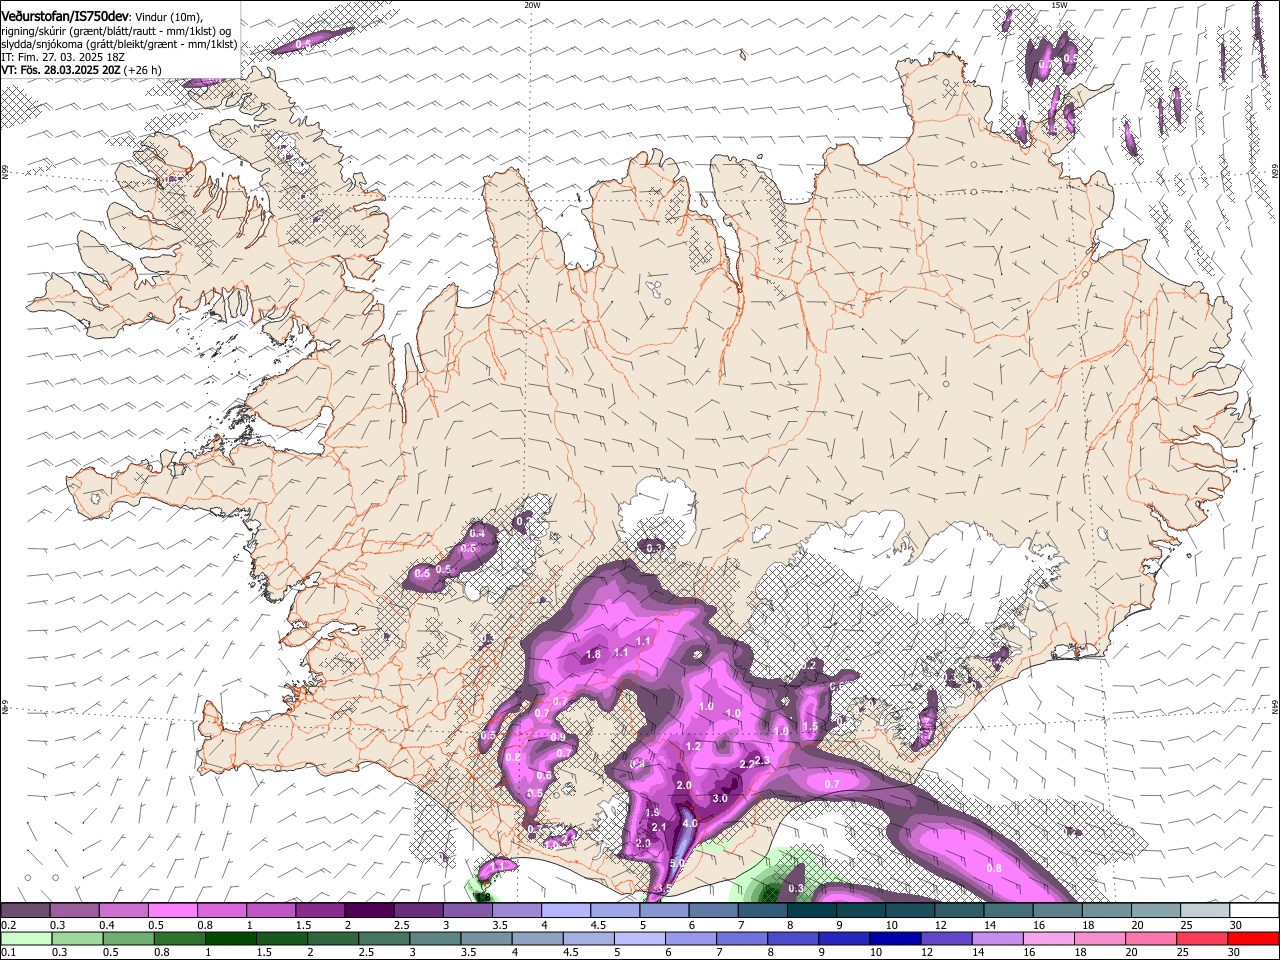1280x960 pixels.
Task: Click the 5.0 precipitation value on the map
Action: click(x=677, y=863)
